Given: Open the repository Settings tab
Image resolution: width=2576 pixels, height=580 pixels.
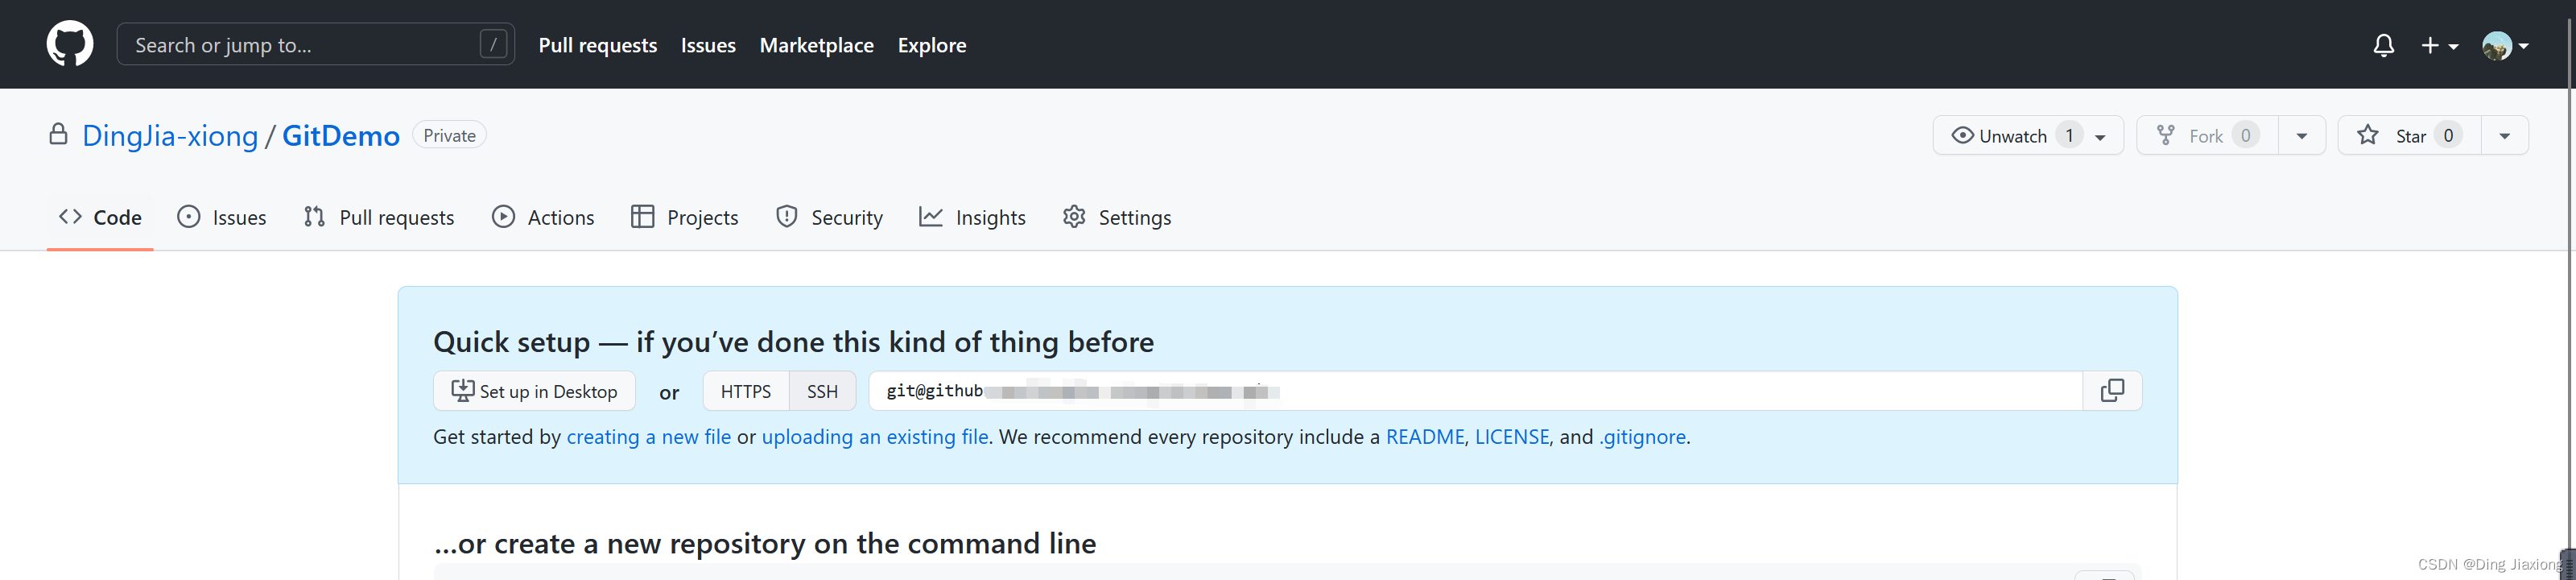Looking at the screenshot, I should [1117, 217].
